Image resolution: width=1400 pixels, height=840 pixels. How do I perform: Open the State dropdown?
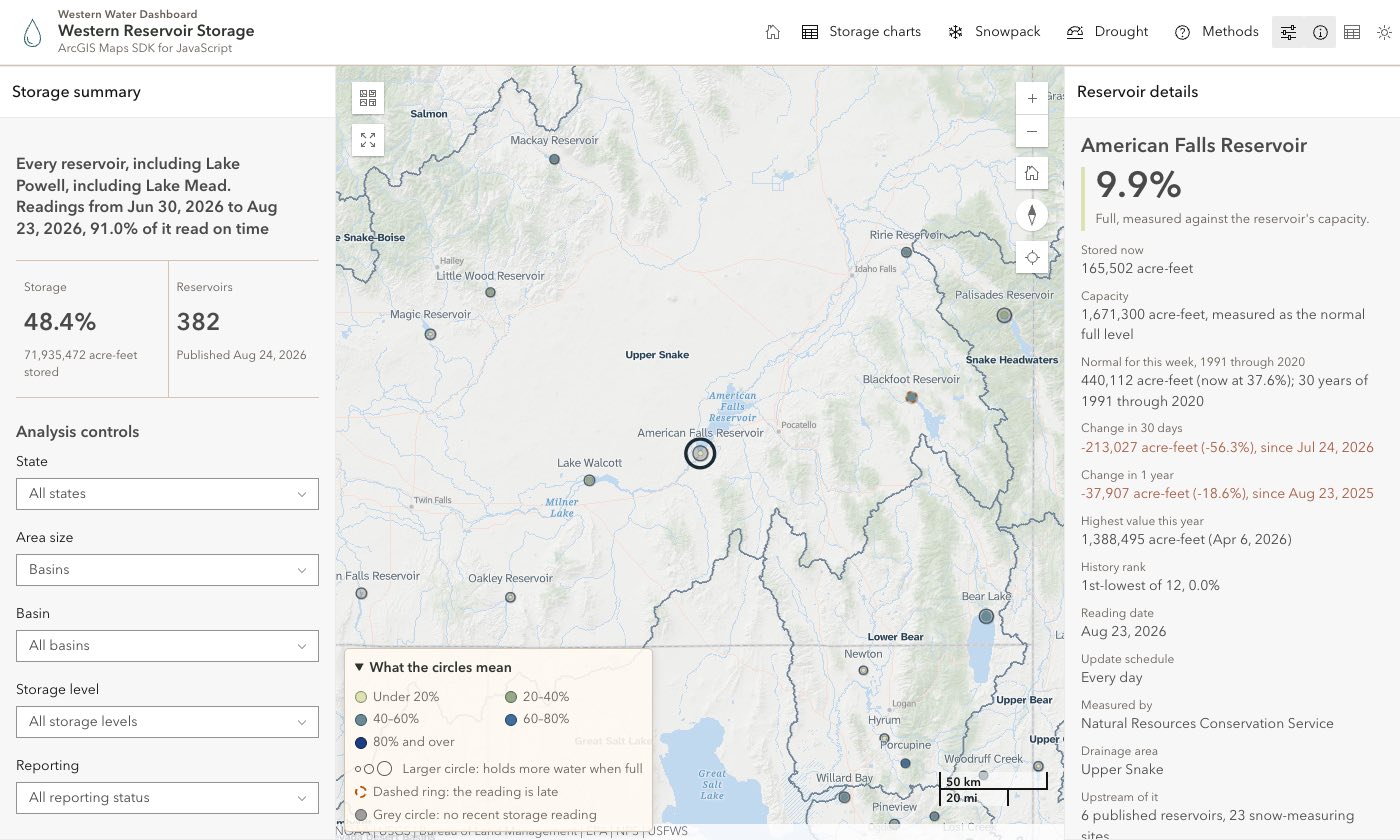click(x=167, y=493)
